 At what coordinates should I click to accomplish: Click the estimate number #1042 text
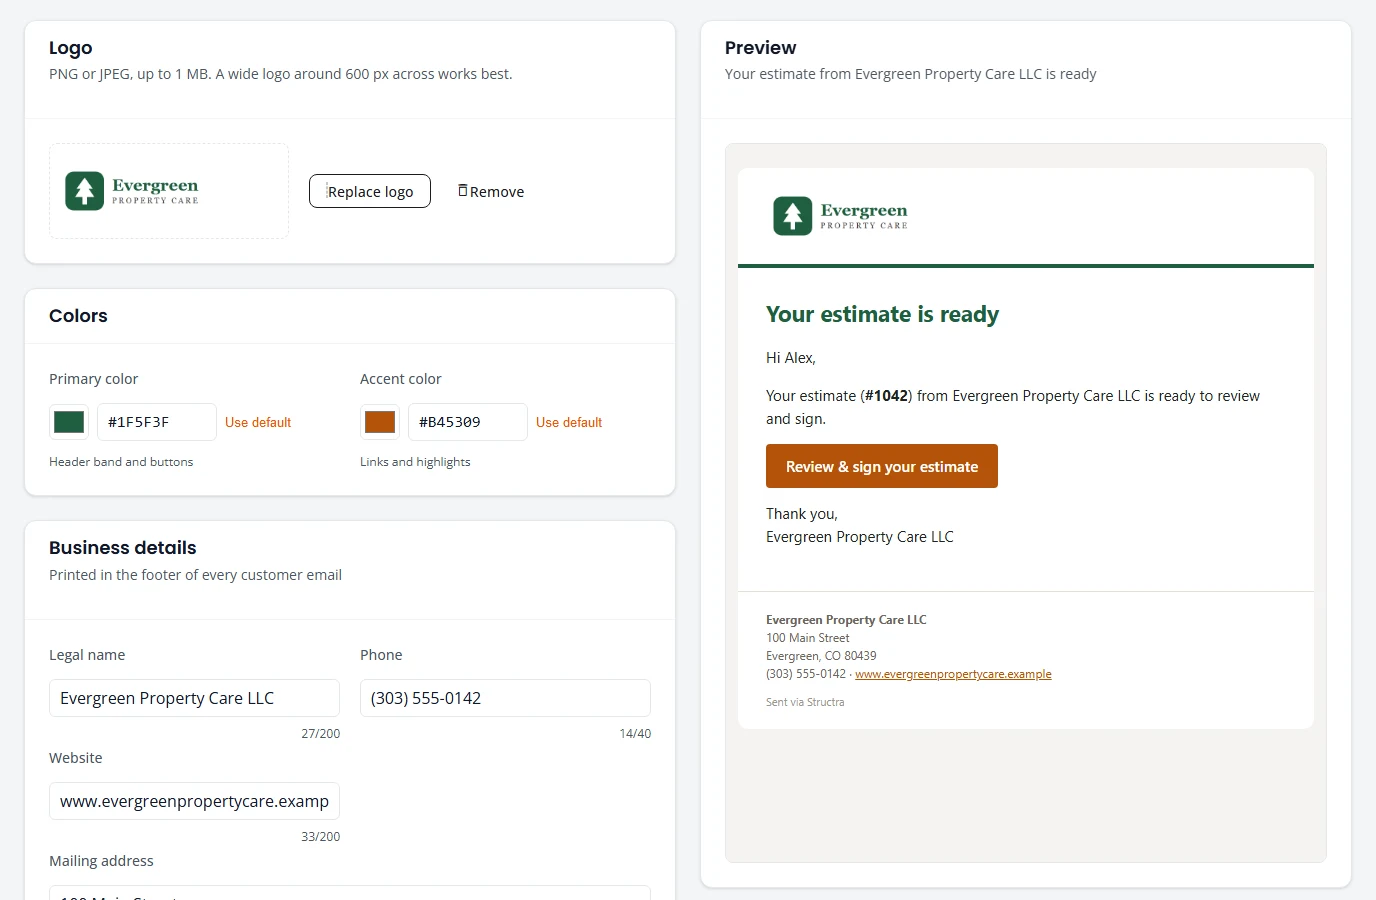pos(886,396)
